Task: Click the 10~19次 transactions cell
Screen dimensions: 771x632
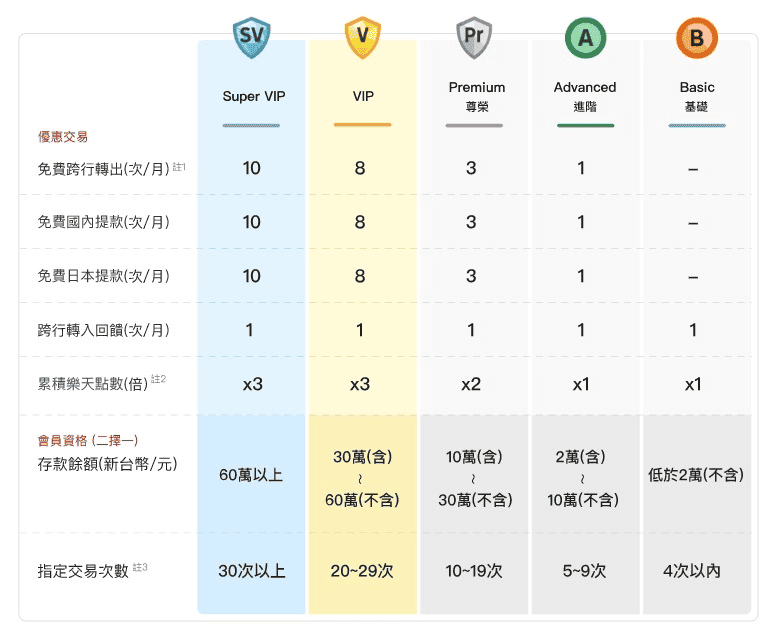Action: 474,571
